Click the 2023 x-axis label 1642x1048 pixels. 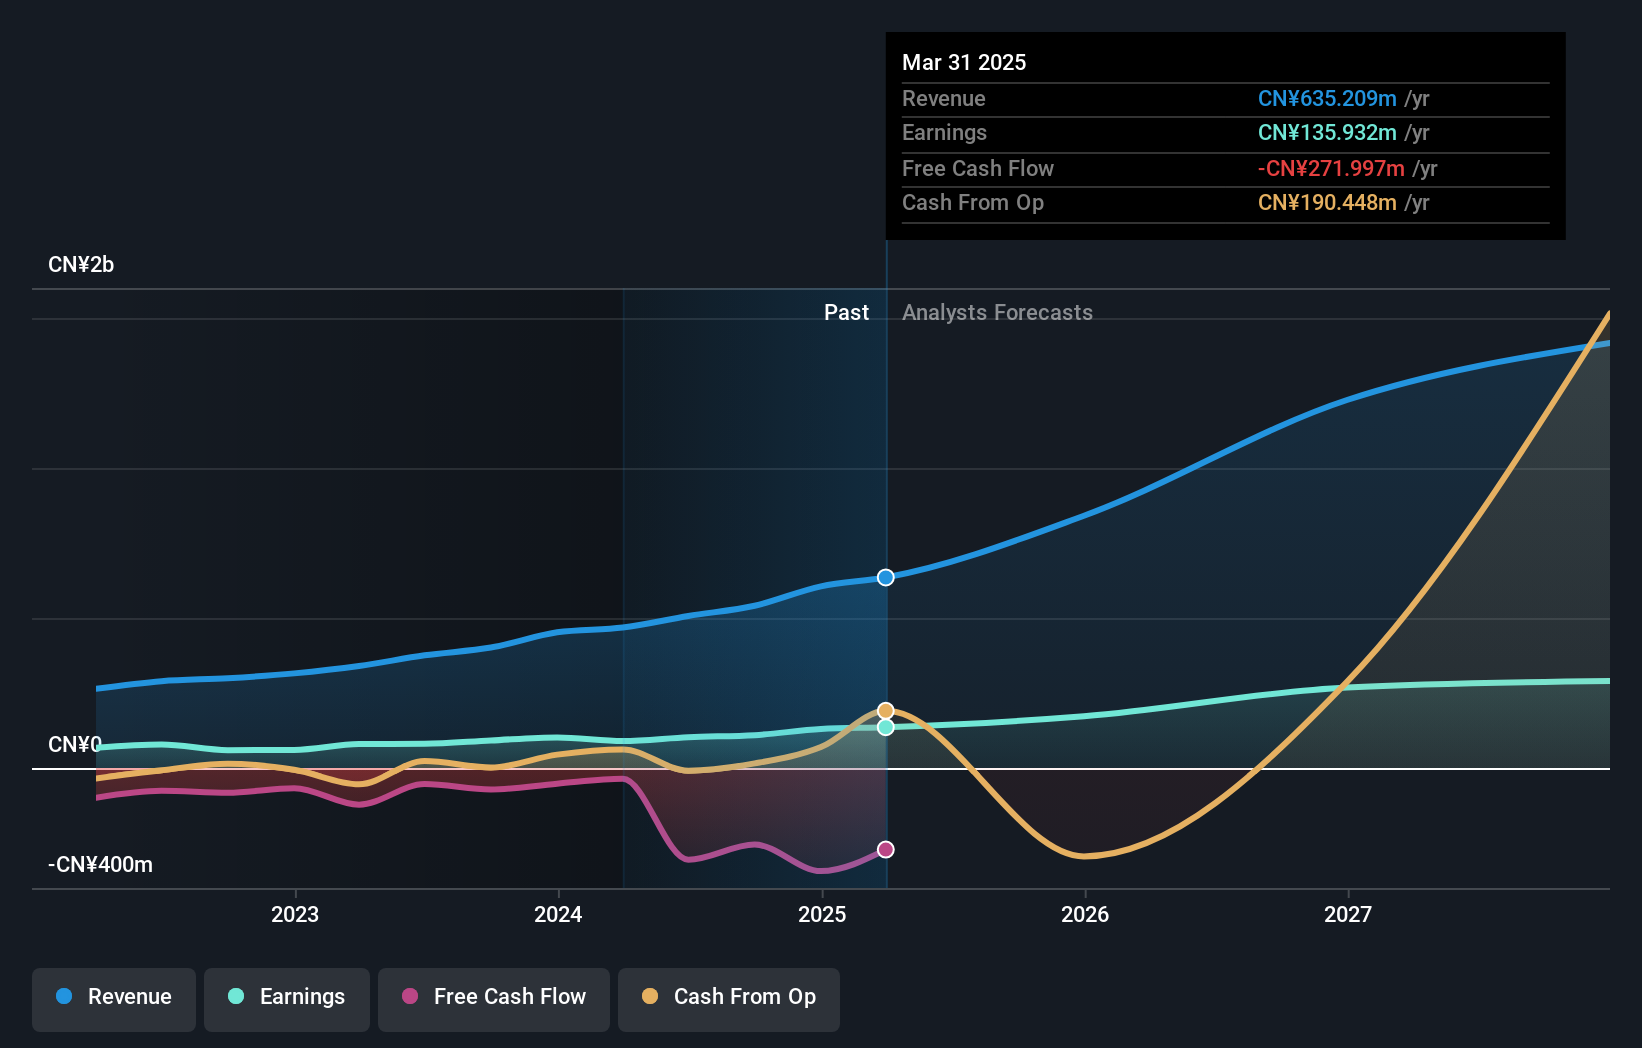point(295,914)
